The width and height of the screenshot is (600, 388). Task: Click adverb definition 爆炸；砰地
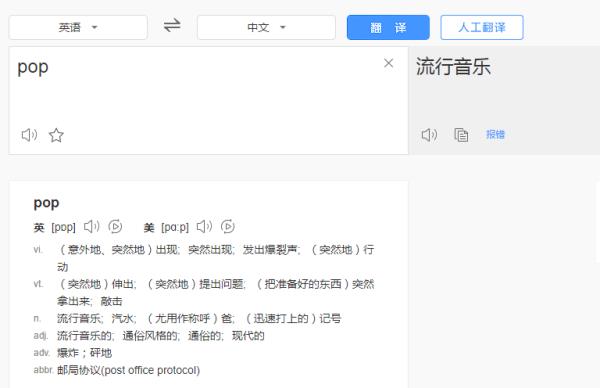point(84,353)
